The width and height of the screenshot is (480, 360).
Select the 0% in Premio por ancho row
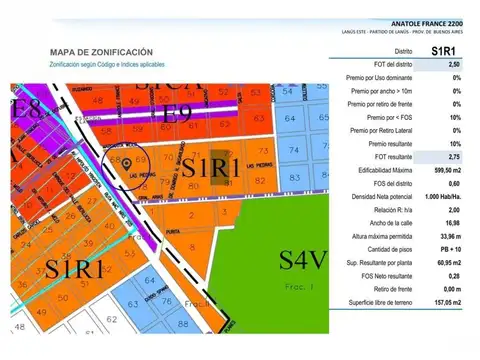457,91
